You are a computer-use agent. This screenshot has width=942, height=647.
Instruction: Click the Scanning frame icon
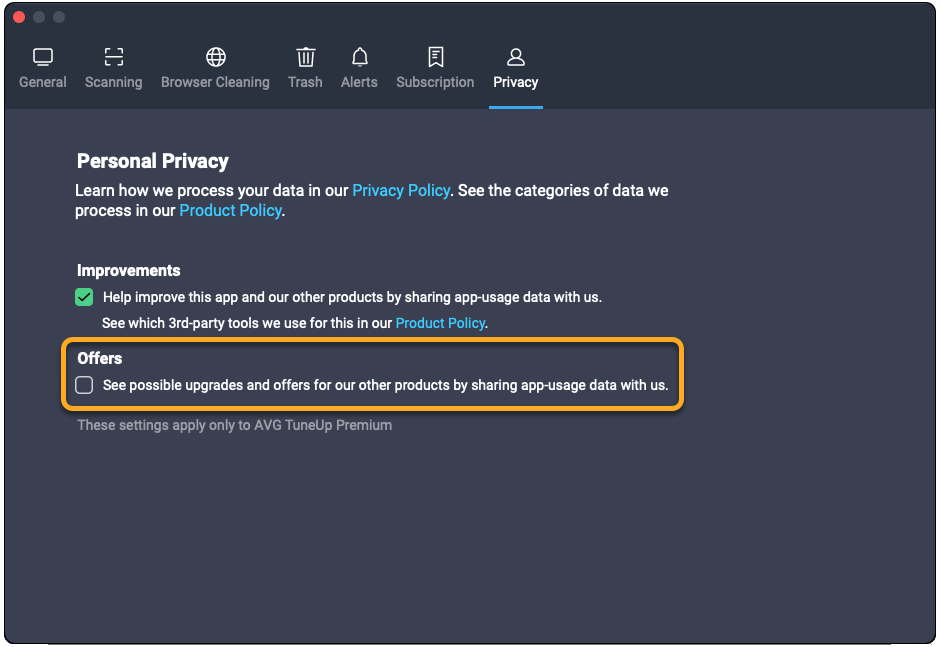pyautogui.click(x=113, y=57)
